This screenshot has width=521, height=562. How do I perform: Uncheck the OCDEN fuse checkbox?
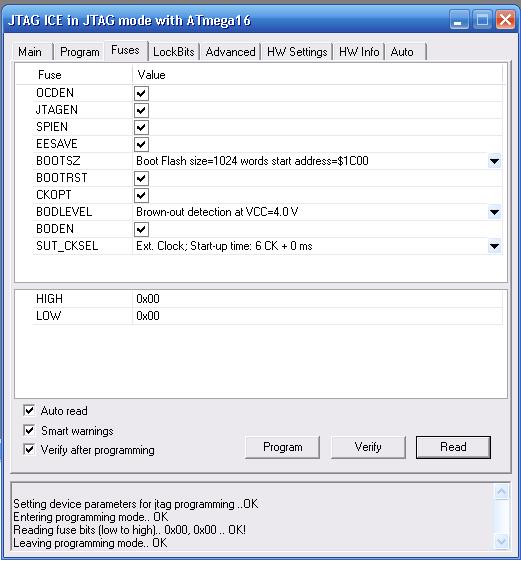point(141,93)
